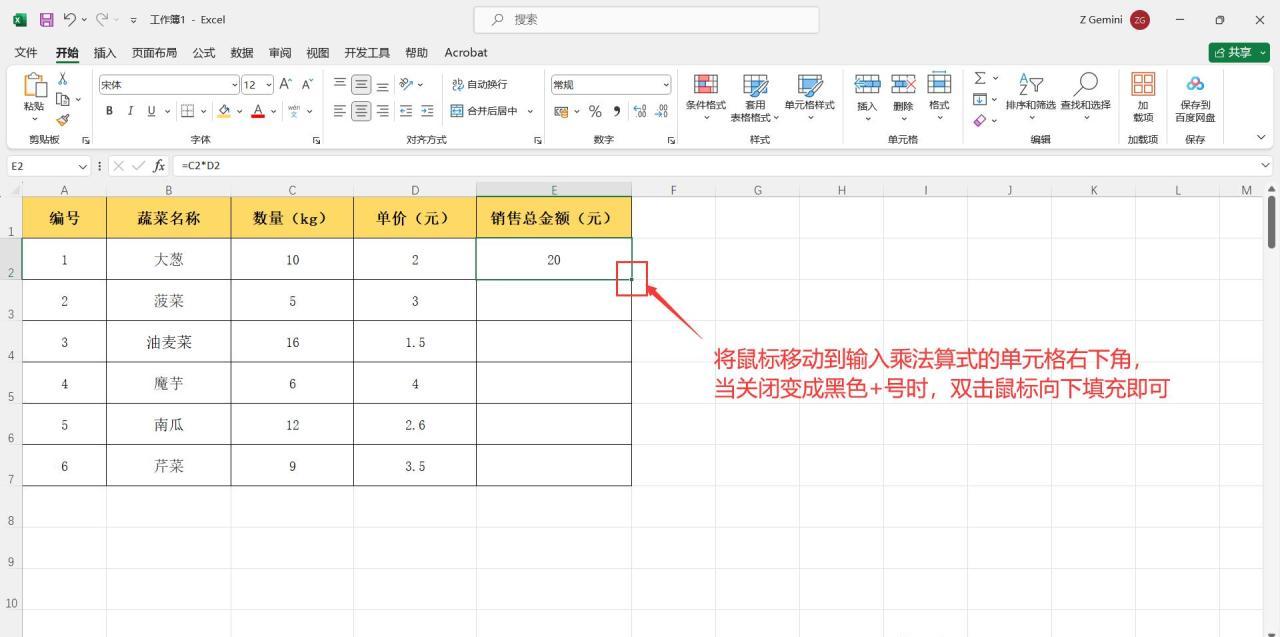Select the Format Painter brush
Viewport: 1280px width, 637px height.
(x=63, y=119)
